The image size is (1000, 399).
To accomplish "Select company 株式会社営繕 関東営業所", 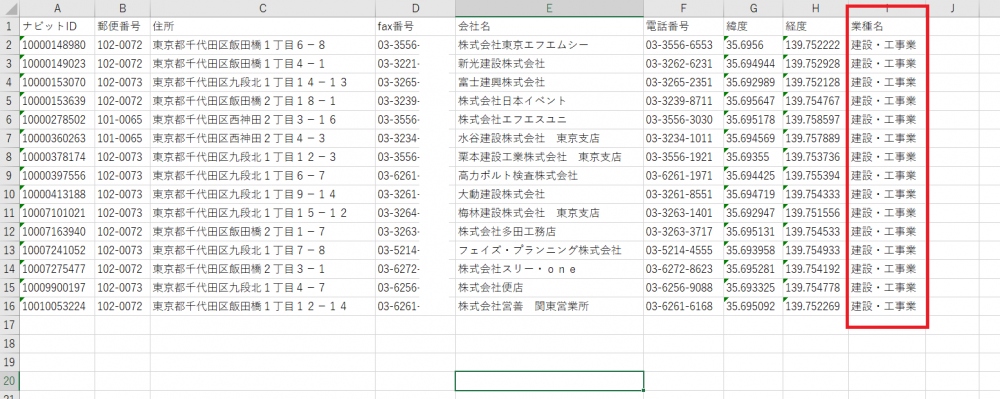I will (549, 306).
